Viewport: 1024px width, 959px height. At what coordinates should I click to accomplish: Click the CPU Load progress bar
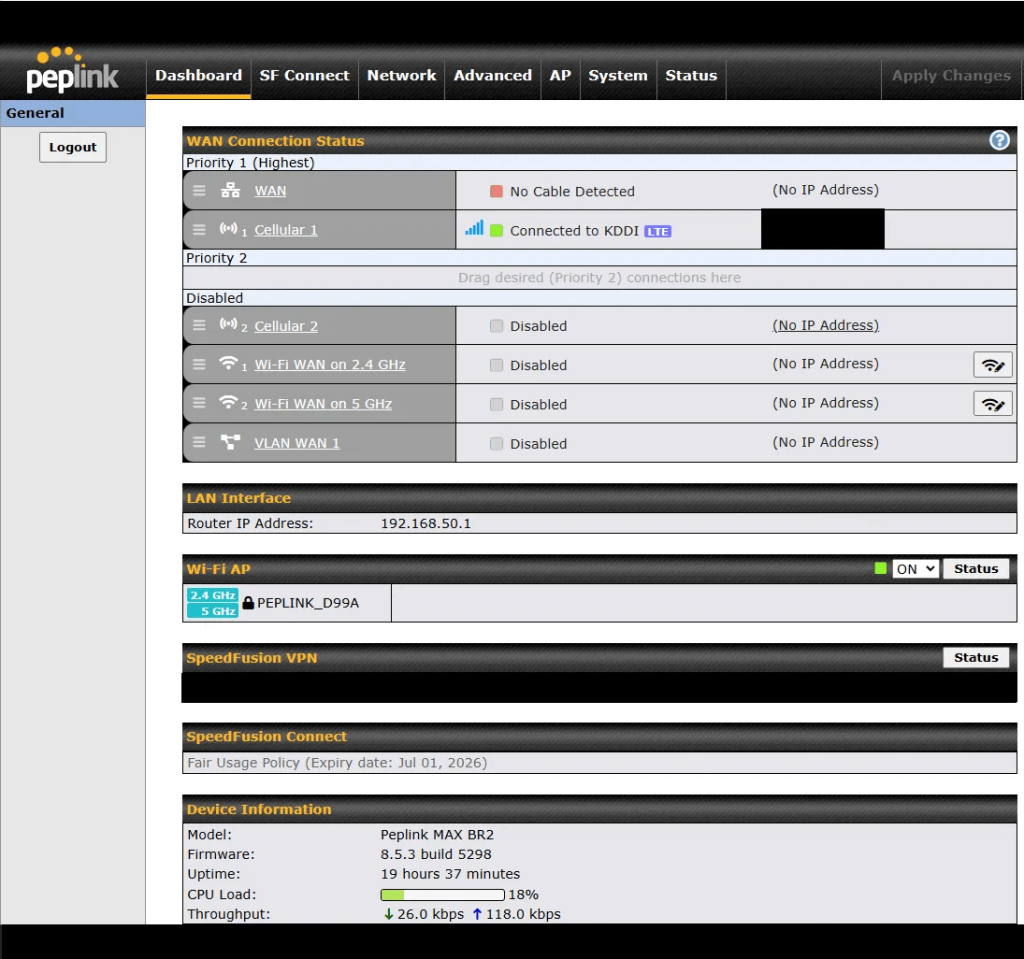pos(442,895)
